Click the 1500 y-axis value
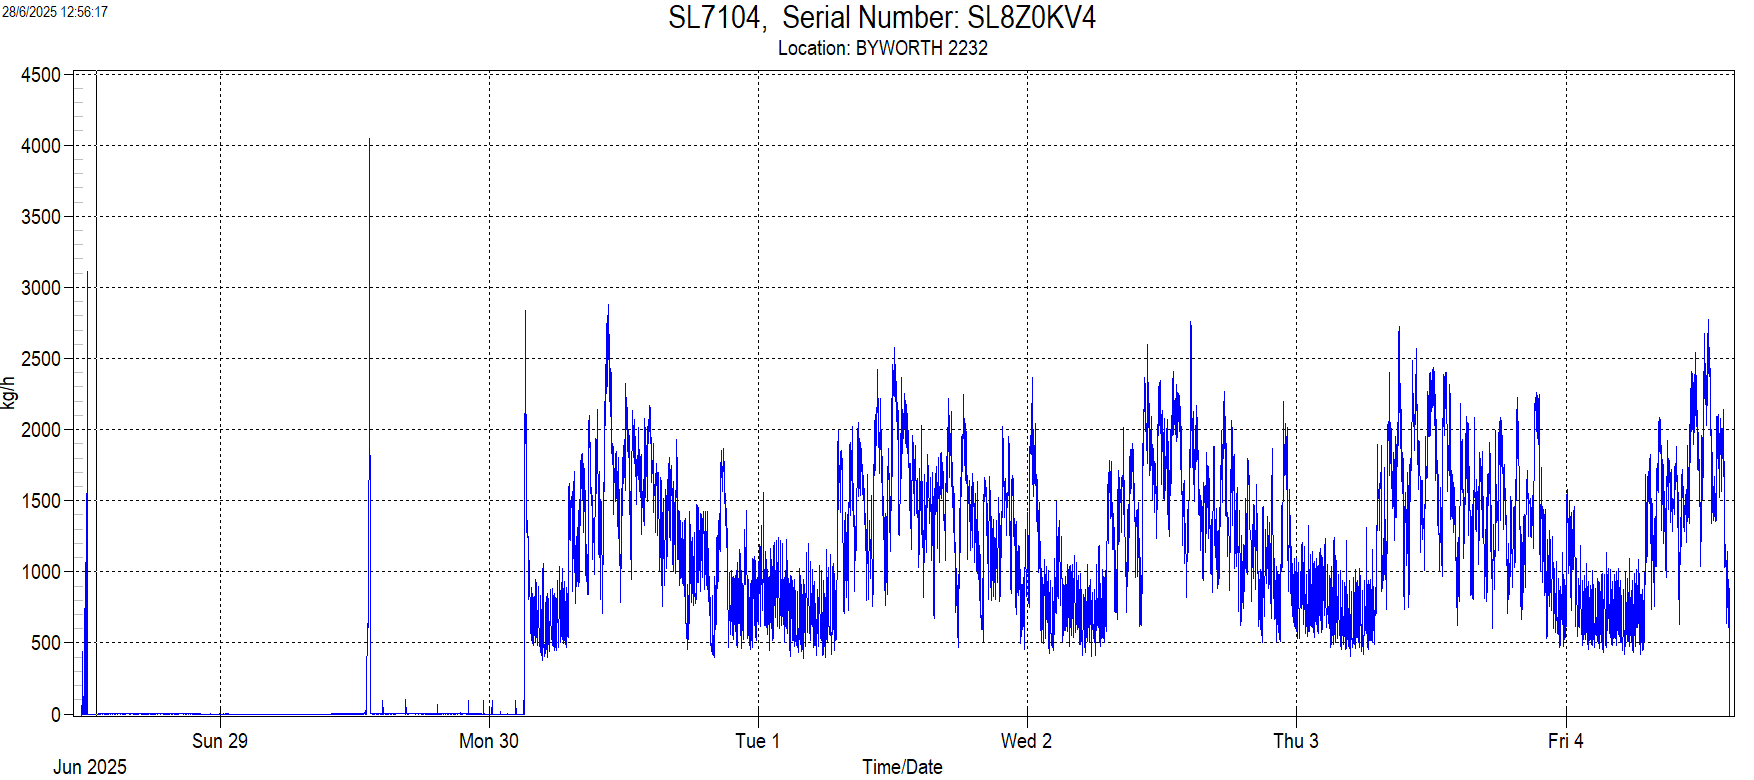The height and width of the screenshot is (780, 1754). (41, 501)
